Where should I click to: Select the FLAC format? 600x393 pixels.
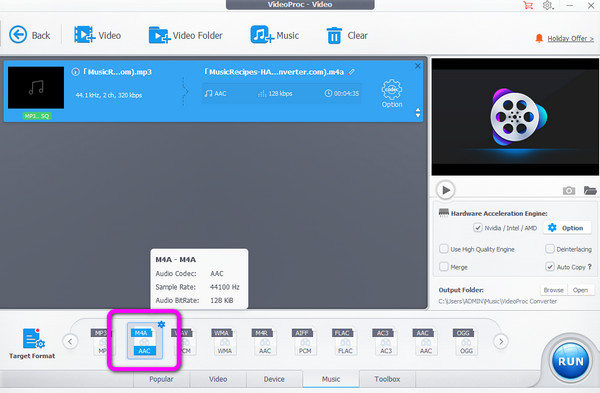point(345,342)
